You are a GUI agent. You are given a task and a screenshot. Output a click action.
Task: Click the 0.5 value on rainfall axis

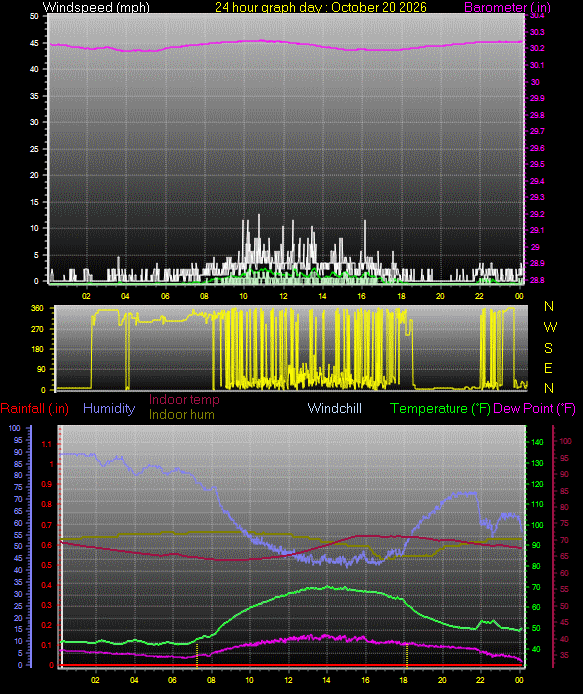pos(46,565)
